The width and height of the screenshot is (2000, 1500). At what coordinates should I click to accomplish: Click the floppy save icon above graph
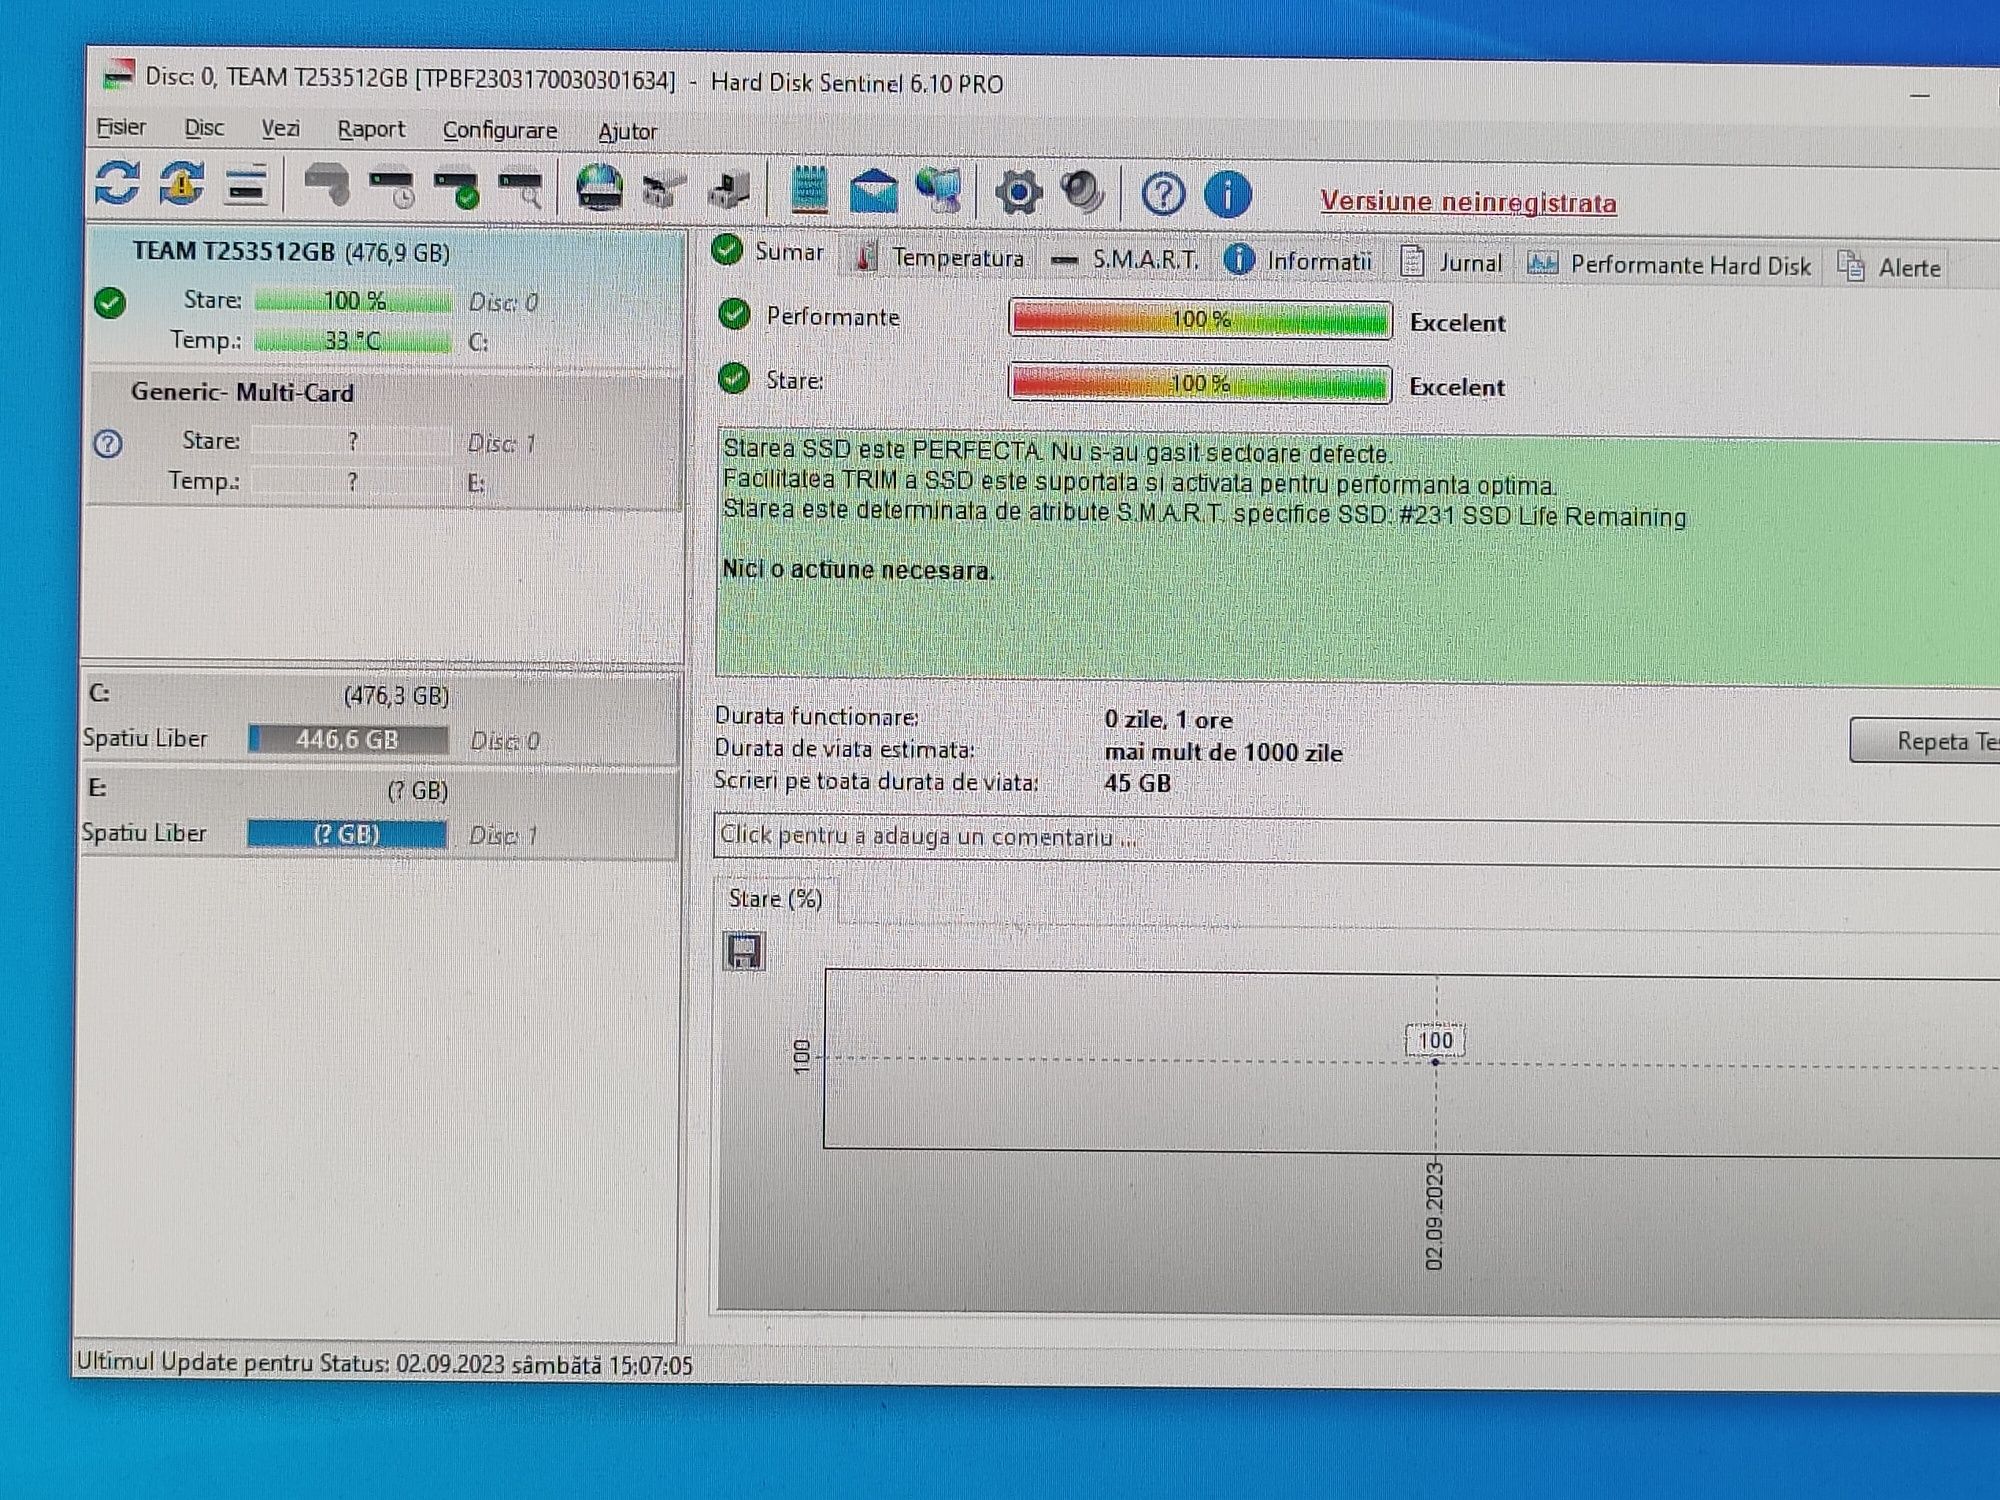pos(743,951)
